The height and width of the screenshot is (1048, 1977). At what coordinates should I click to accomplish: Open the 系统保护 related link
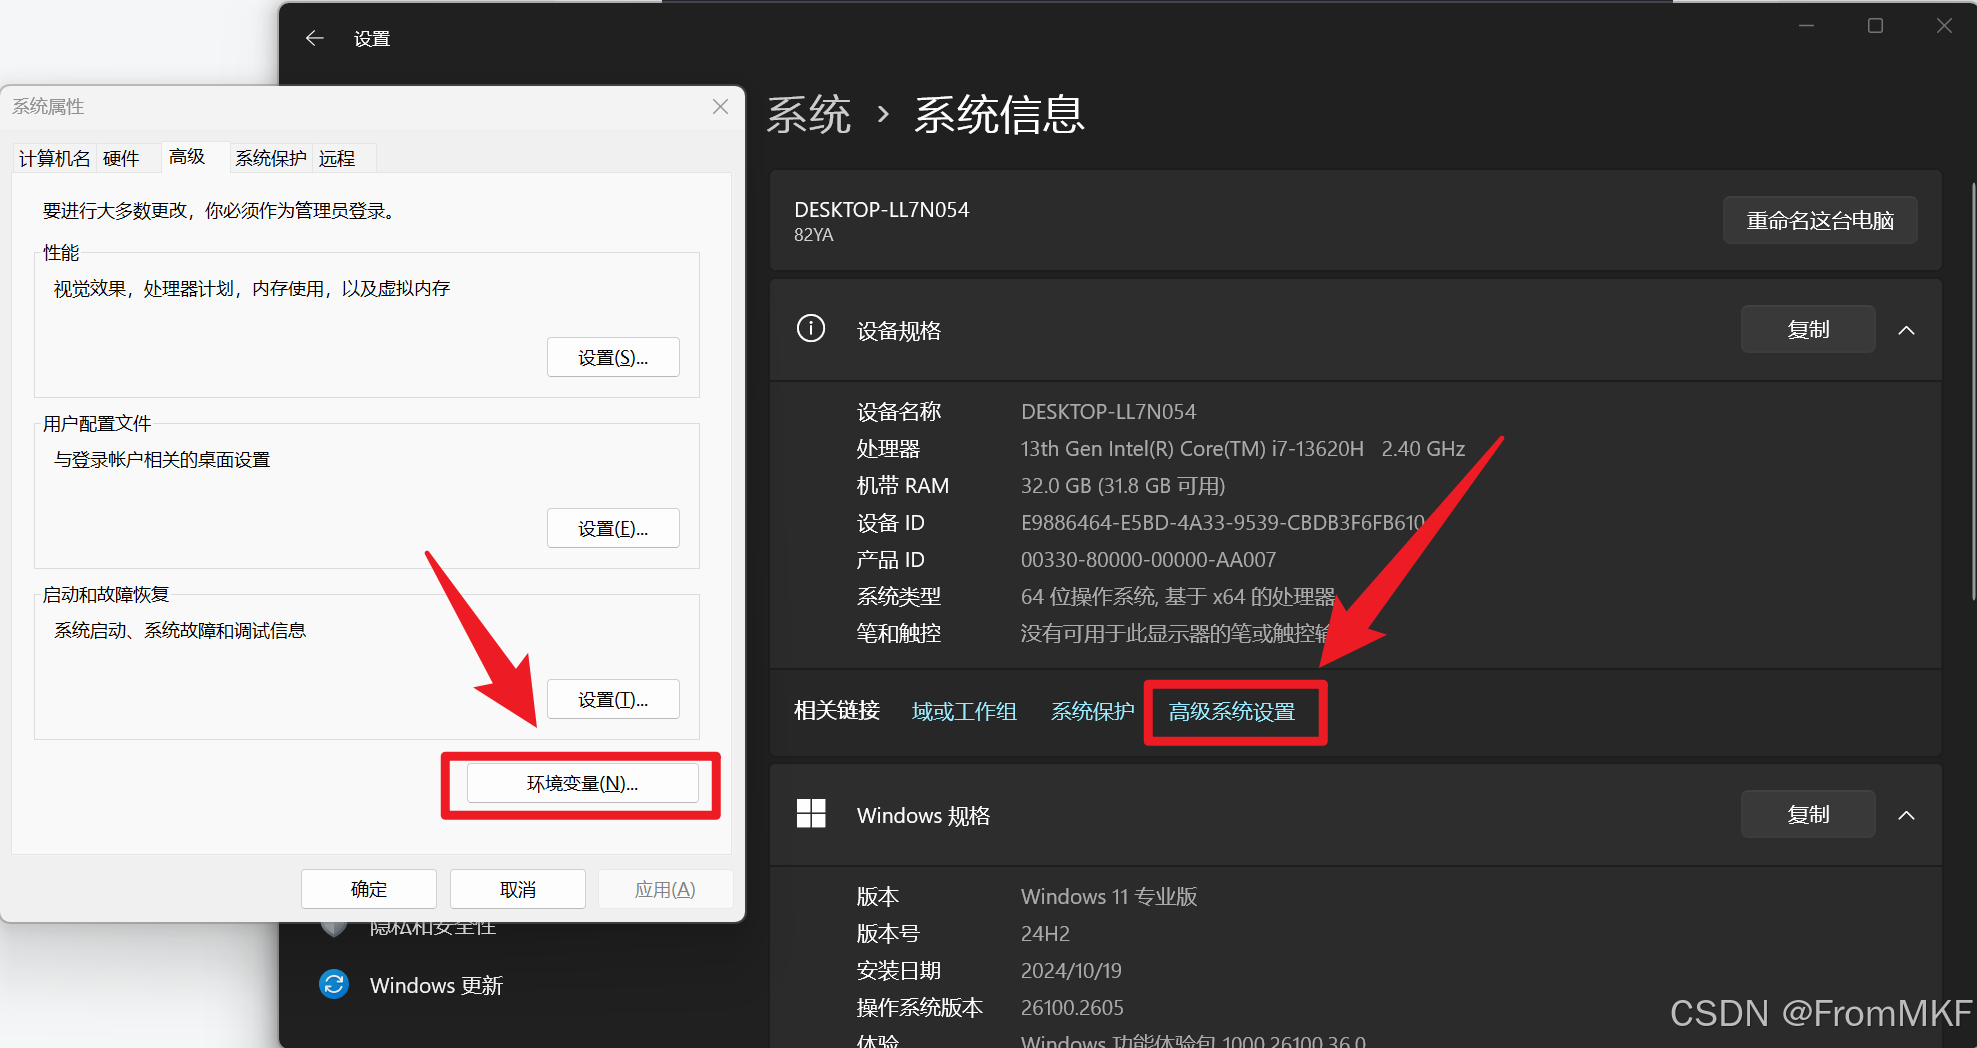pos(1092,711)
